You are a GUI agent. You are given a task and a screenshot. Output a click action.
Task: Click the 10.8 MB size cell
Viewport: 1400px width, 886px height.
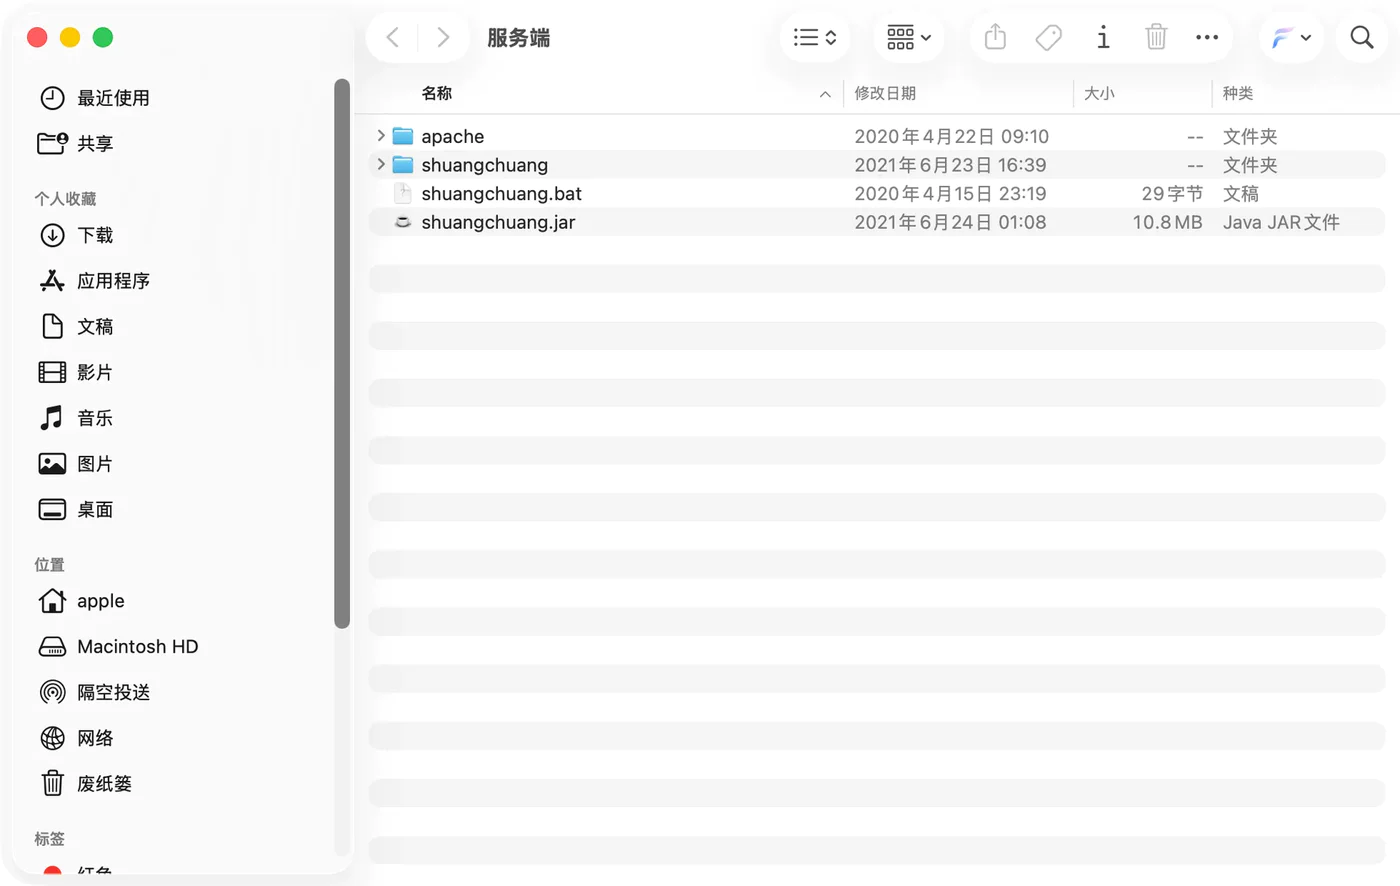click(x=1167, y=222)
